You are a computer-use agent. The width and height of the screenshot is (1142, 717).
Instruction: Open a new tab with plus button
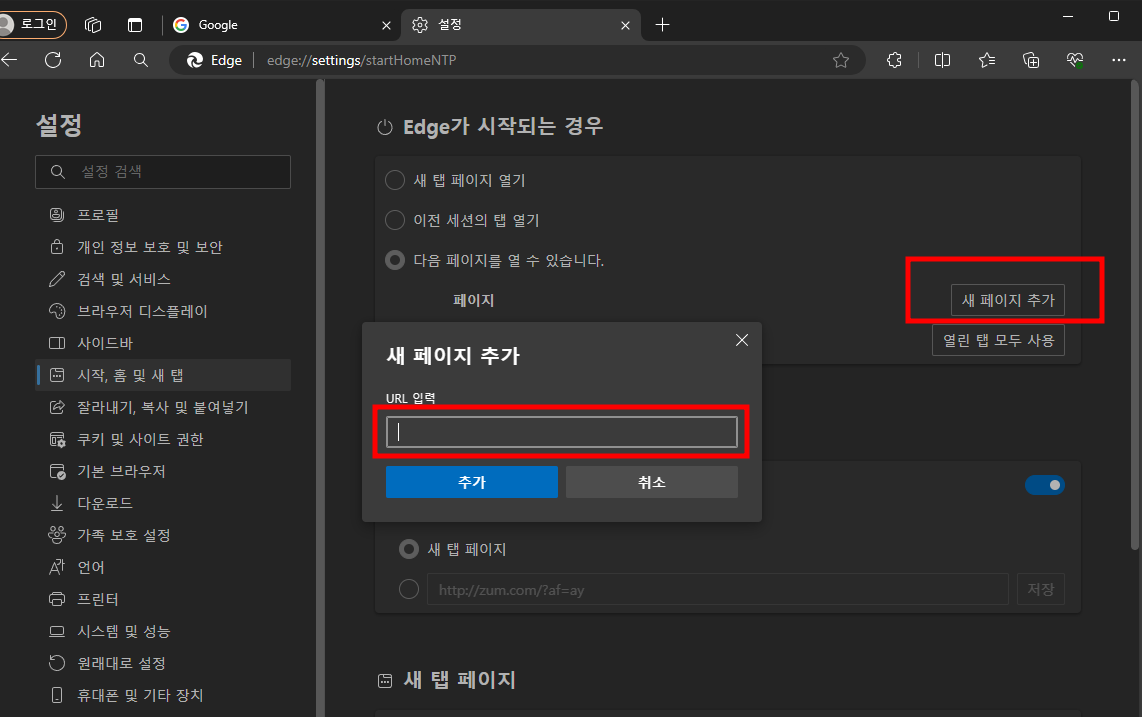[662, 26]
